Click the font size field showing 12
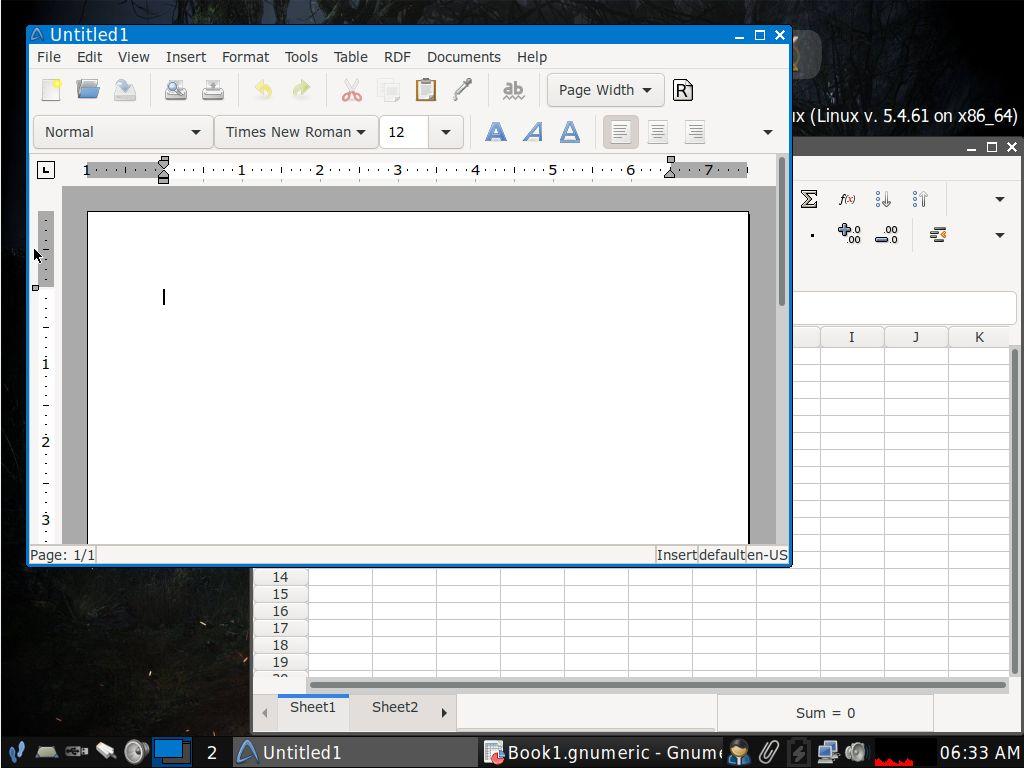The image size is (1024, 768). point(404,132)
